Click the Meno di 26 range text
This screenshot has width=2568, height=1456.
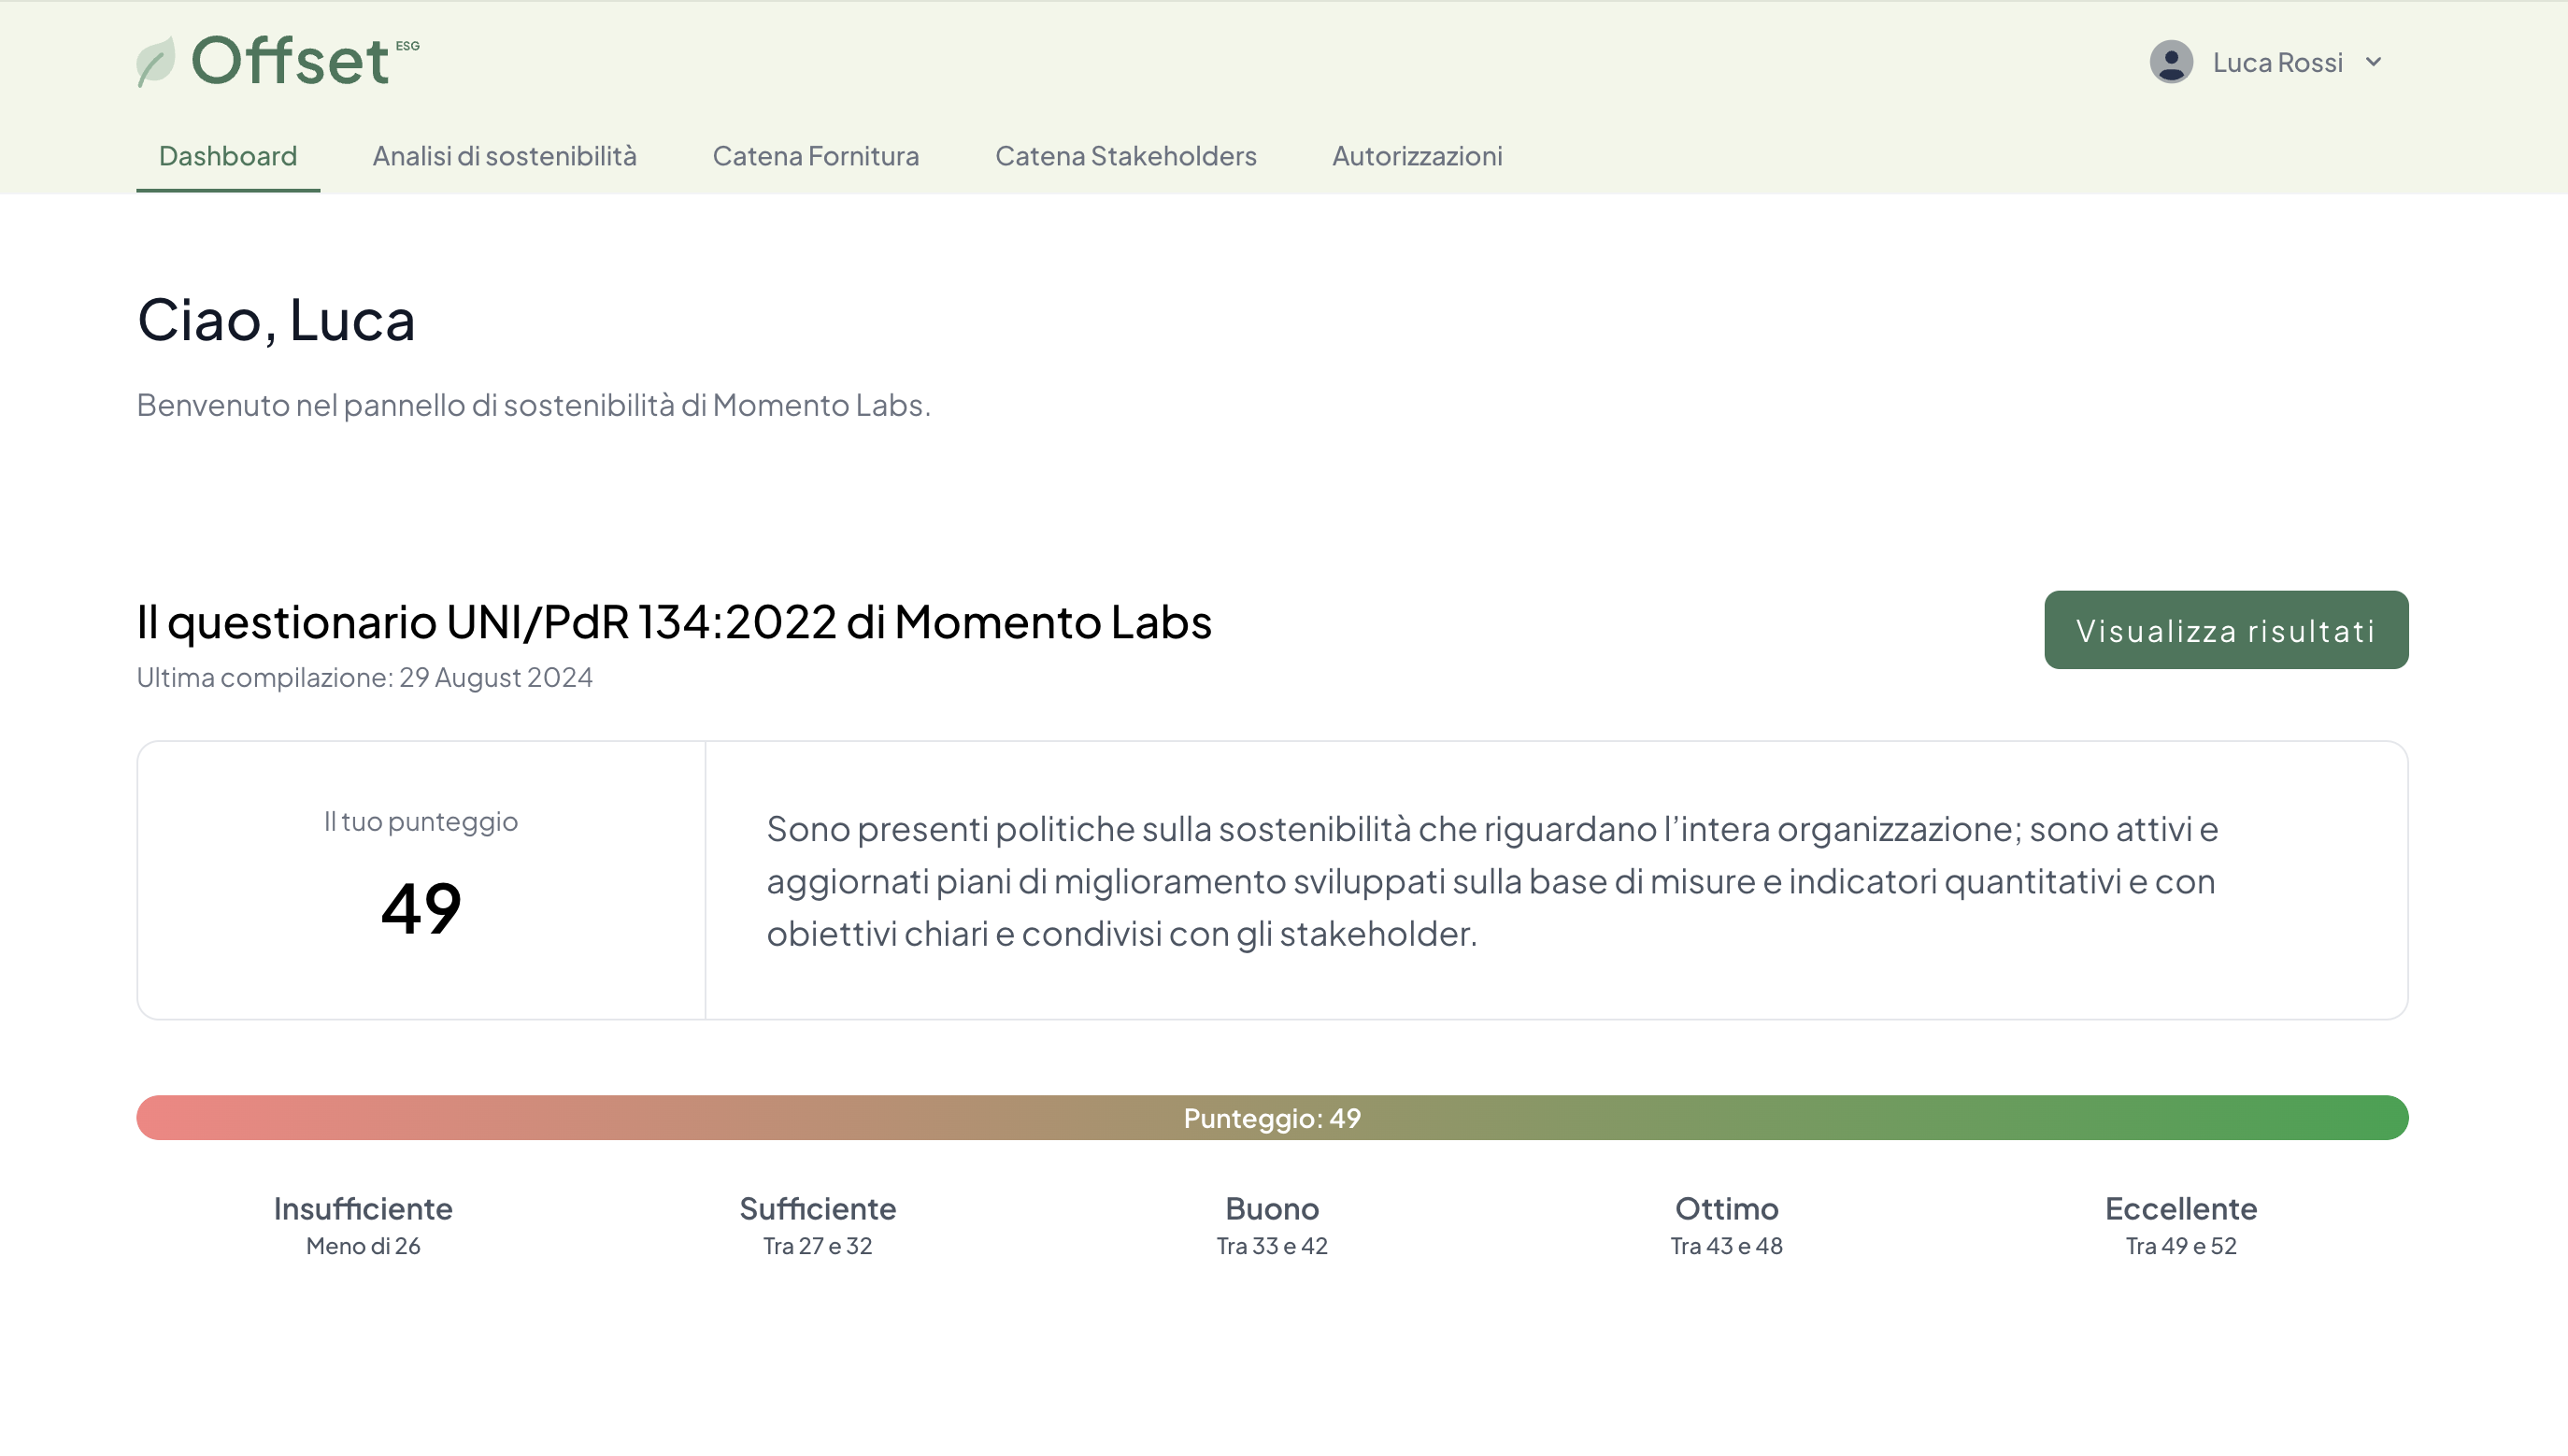(x=363, y=1246)
